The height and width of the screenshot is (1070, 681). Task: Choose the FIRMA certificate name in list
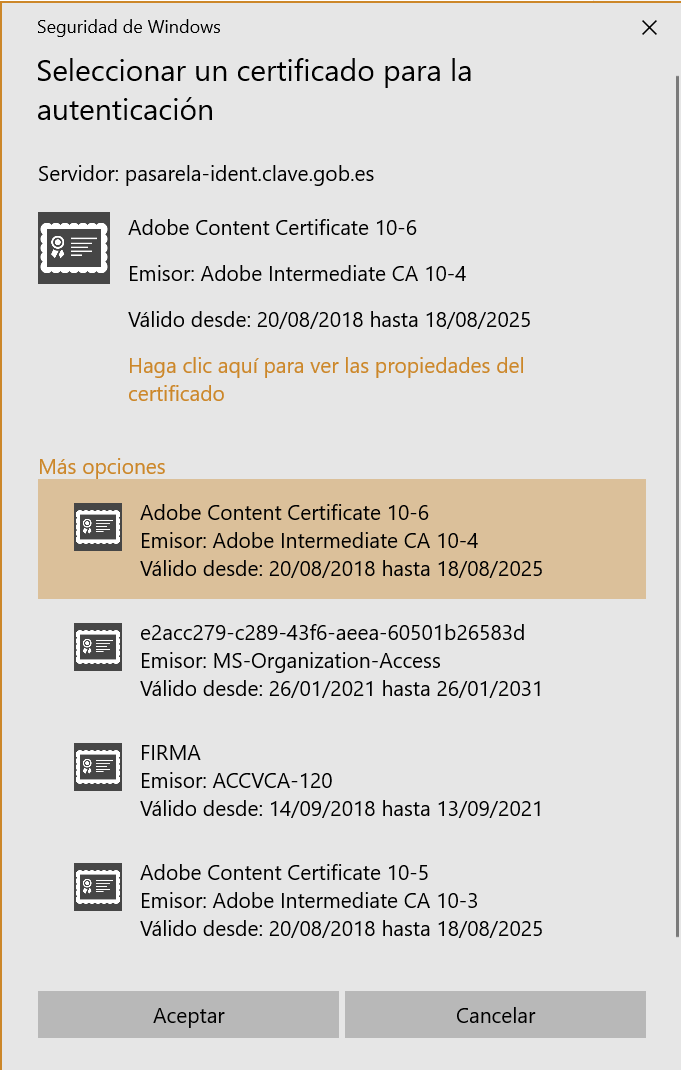171,753
